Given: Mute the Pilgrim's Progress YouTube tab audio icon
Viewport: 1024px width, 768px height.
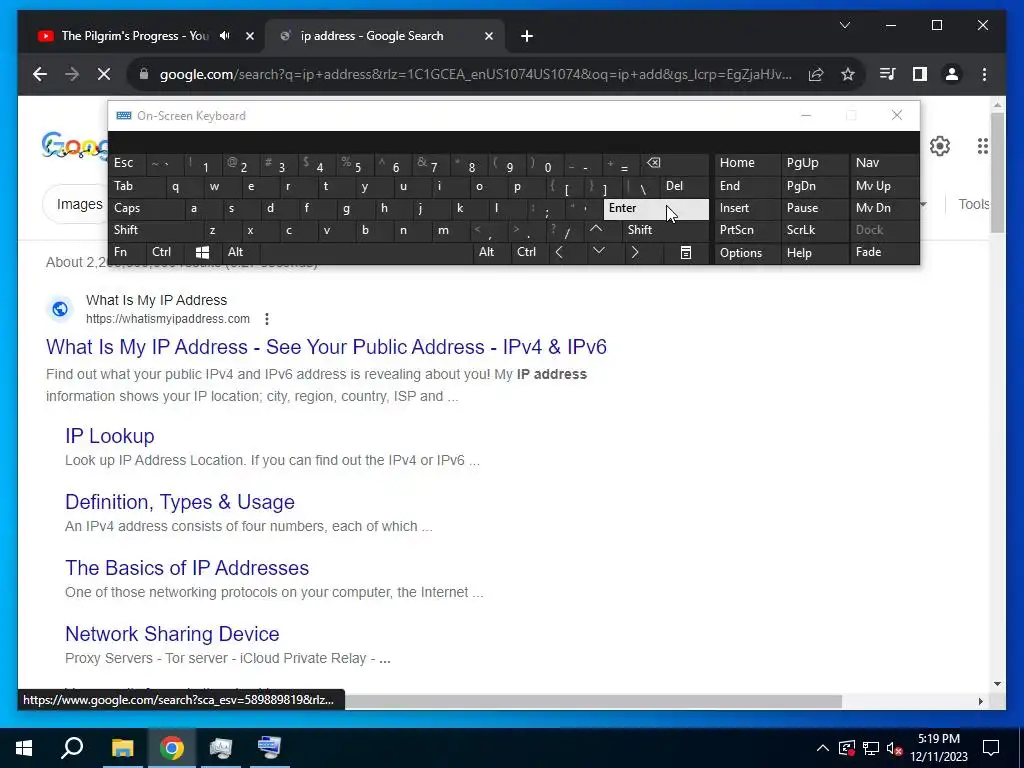Looking at the screenshot, I should point(225,36).
